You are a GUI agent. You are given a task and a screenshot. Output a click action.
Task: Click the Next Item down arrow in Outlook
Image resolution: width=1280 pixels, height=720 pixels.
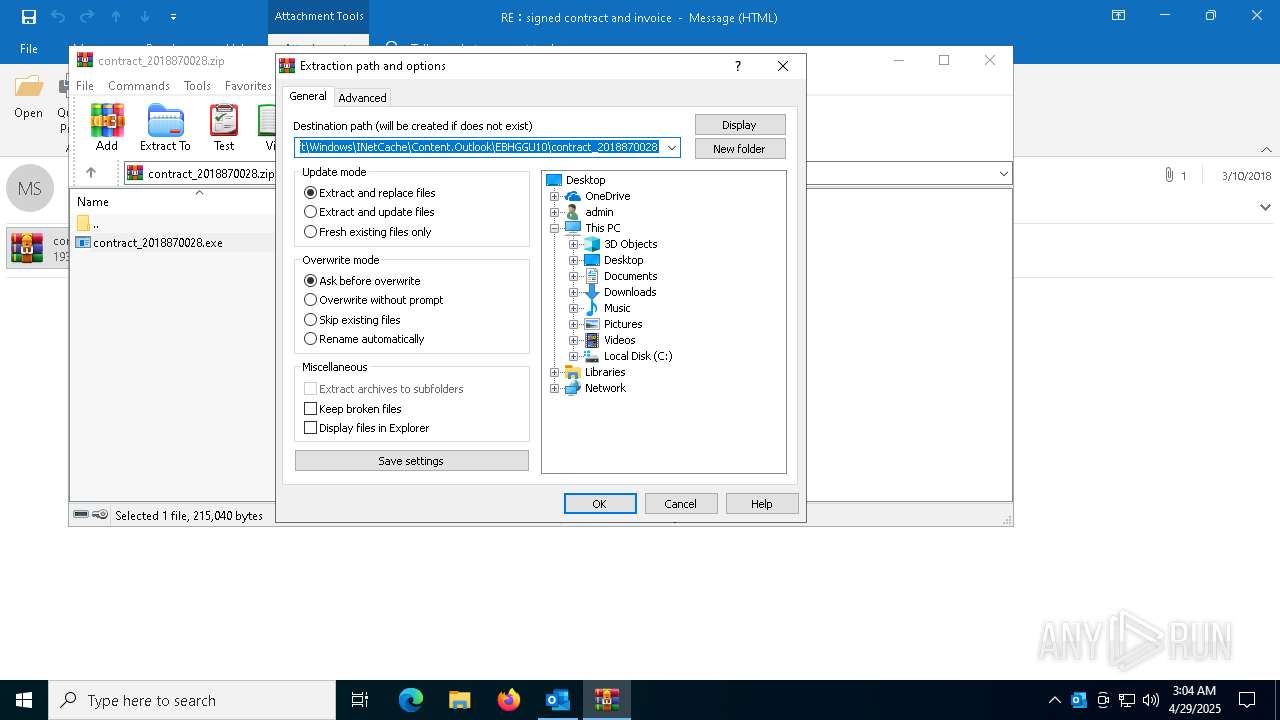tap(144, 17)
